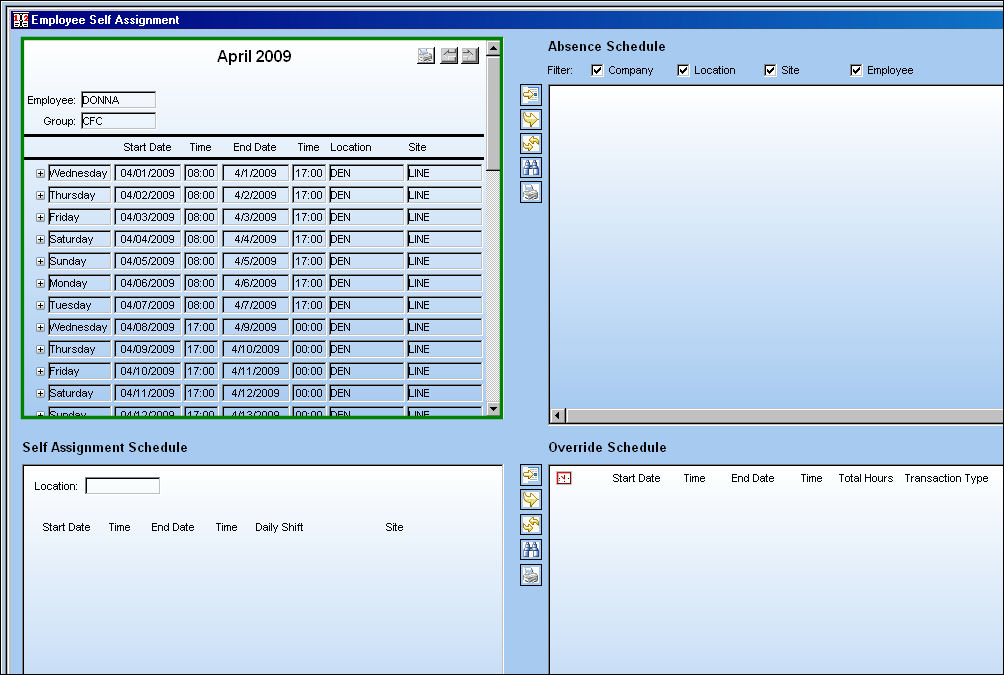Click Override Schedule printer icon
Image resolution: width=1004 pixels, height=675 pixels.
[x=531, y=575]
